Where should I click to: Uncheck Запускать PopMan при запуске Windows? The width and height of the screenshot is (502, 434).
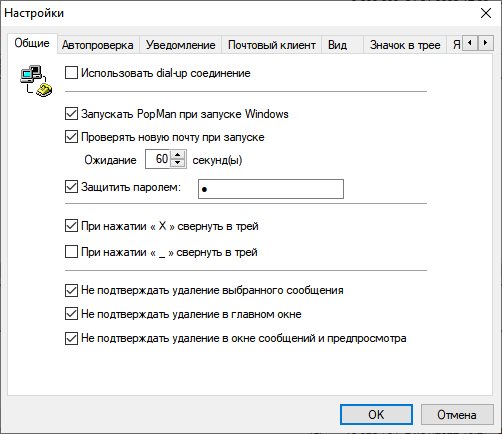pos(71,114)
